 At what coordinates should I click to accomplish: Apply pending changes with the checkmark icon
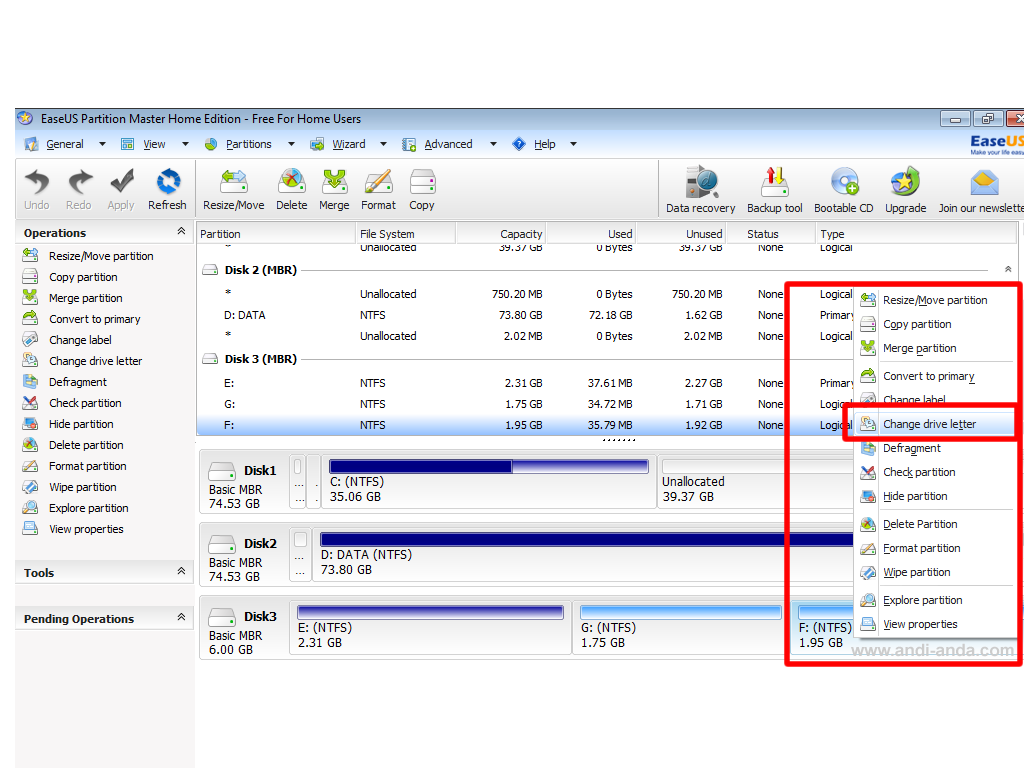pos(121,188)
